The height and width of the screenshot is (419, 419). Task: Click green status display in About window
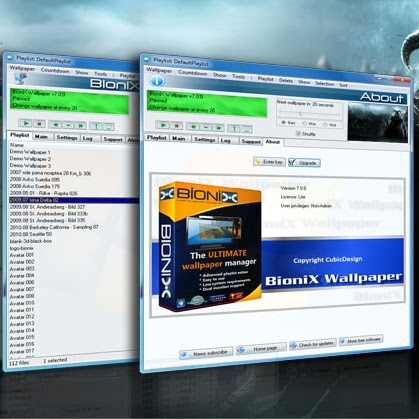pyautogui.click(x=207, y=103)
